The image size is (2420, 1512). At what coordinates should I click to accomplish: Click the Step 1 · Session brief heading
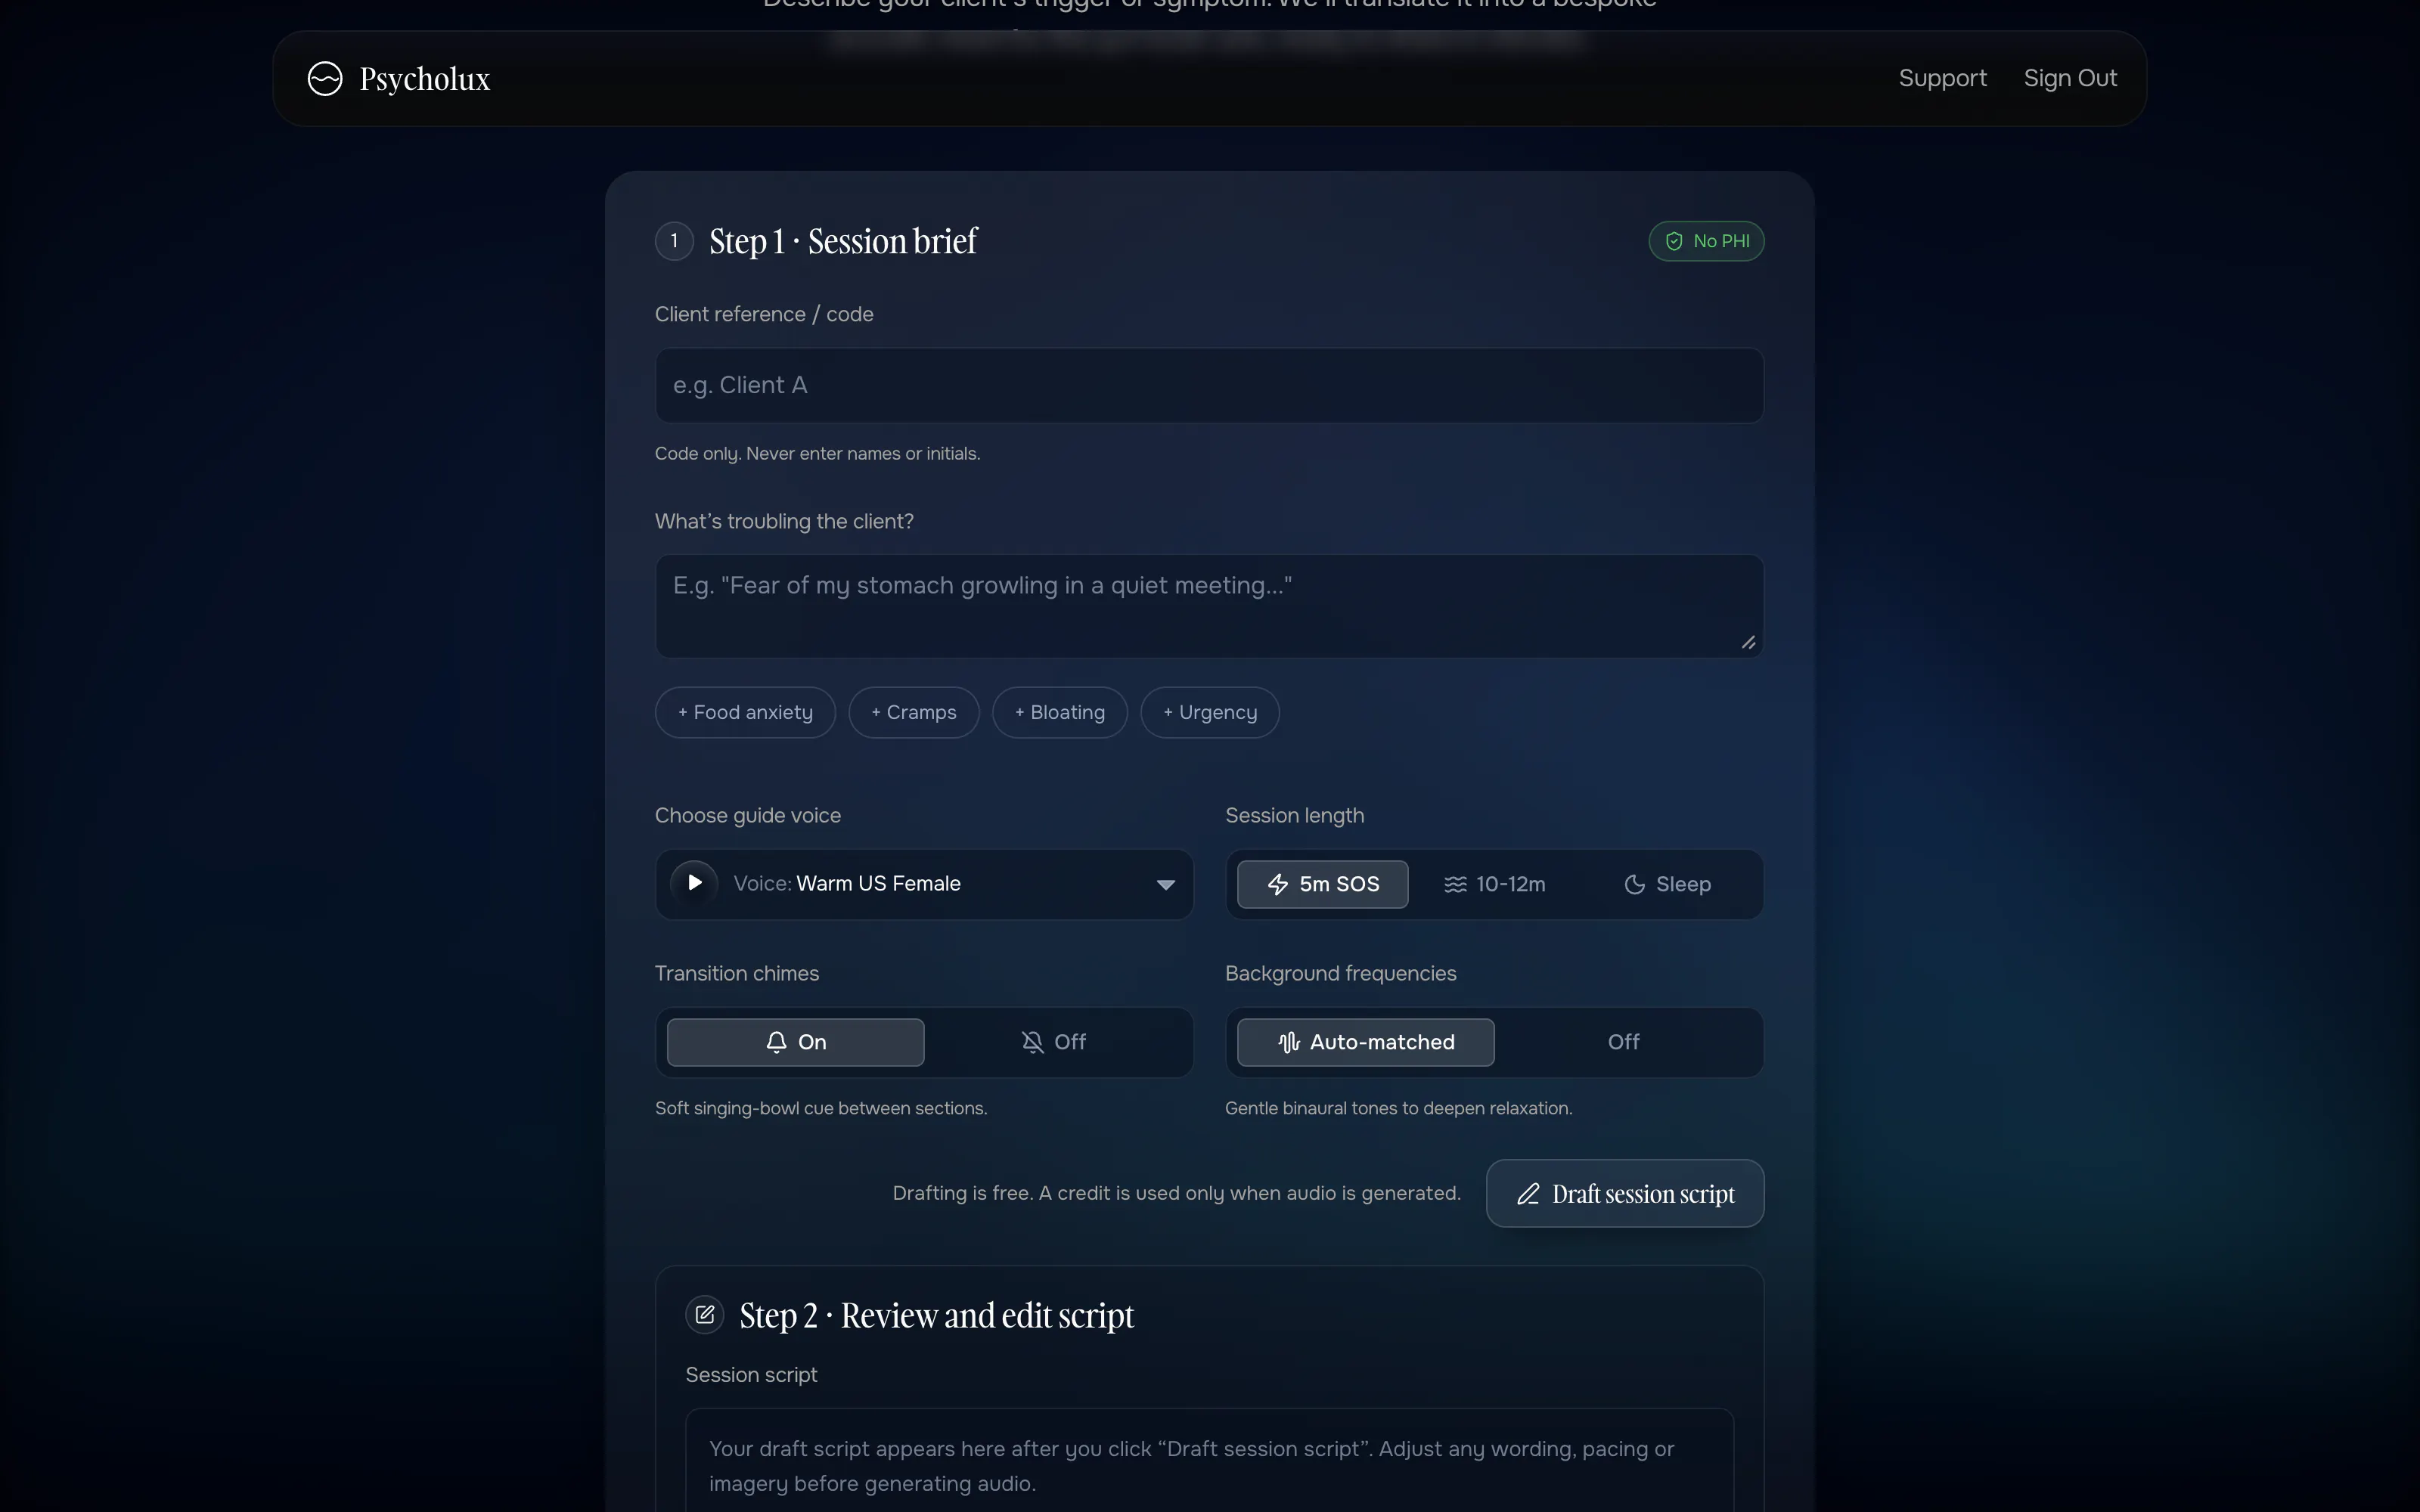pos(843,242)
